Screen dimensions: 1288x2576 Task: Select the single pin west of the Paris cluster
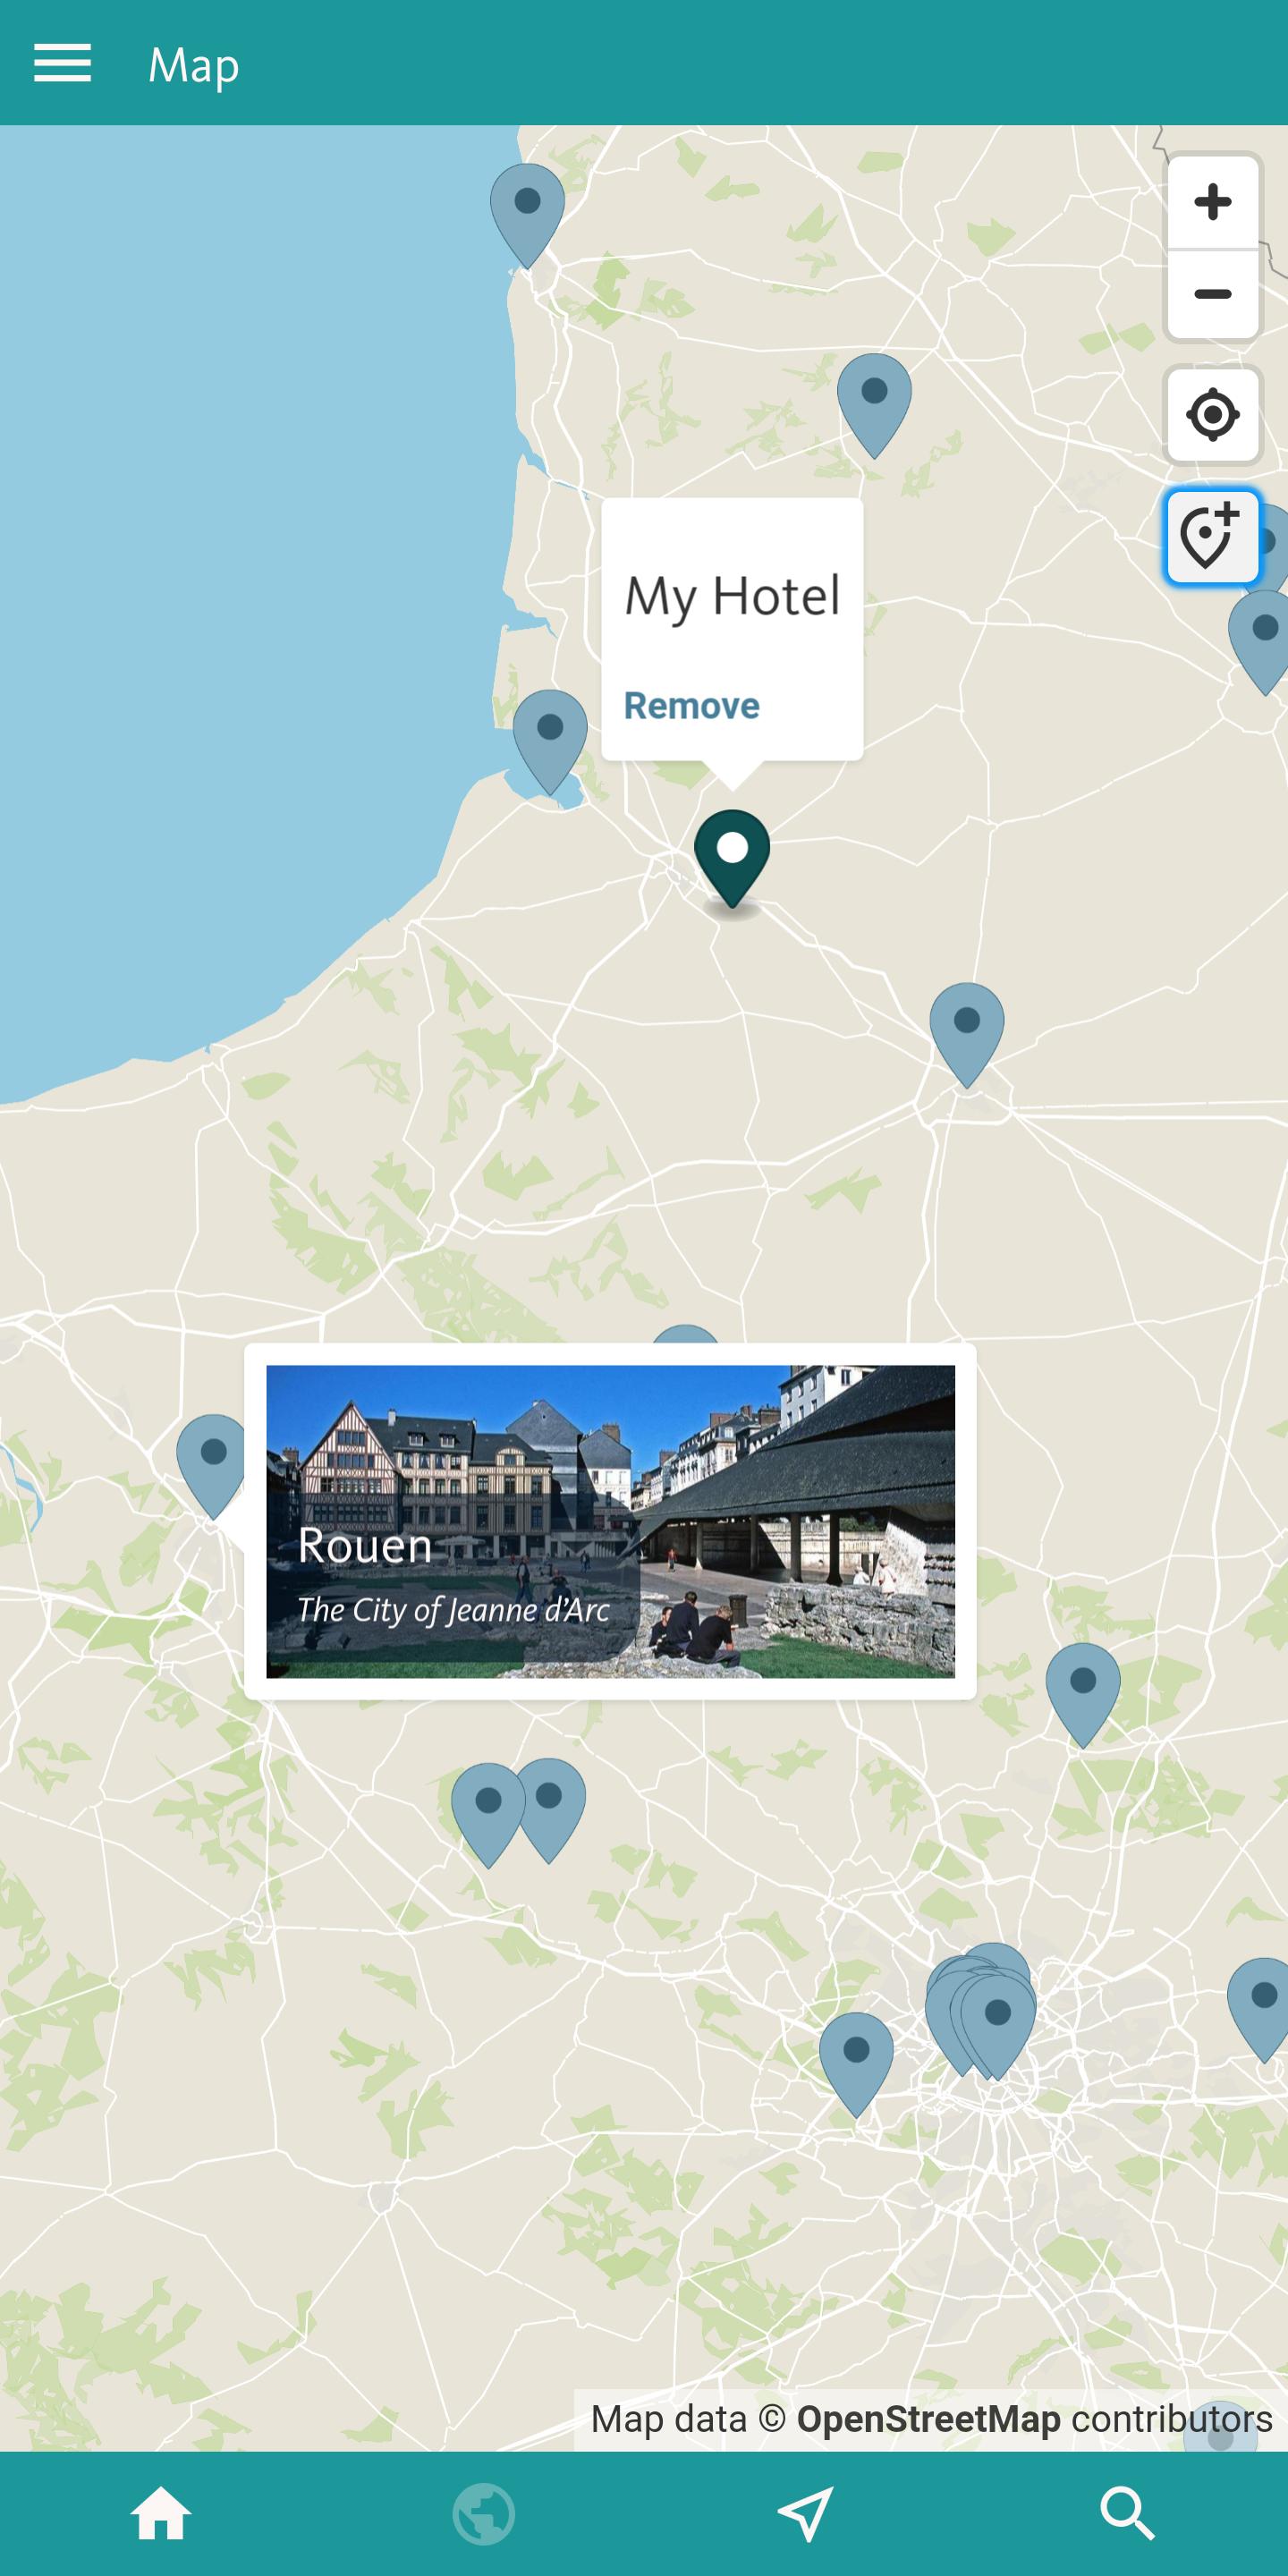click(856, 2064)
